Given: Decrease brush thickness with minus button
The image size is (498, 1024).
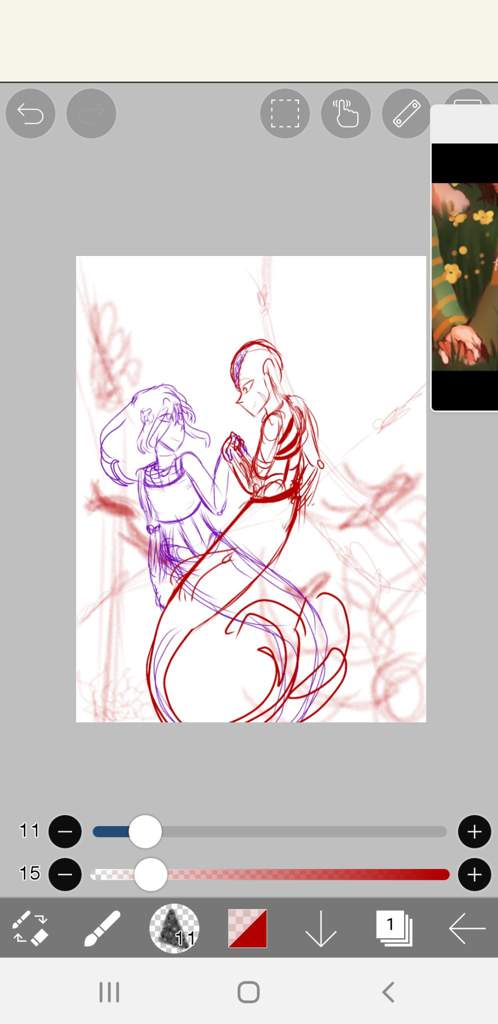Looking at the screenshot, I should 65,832.
